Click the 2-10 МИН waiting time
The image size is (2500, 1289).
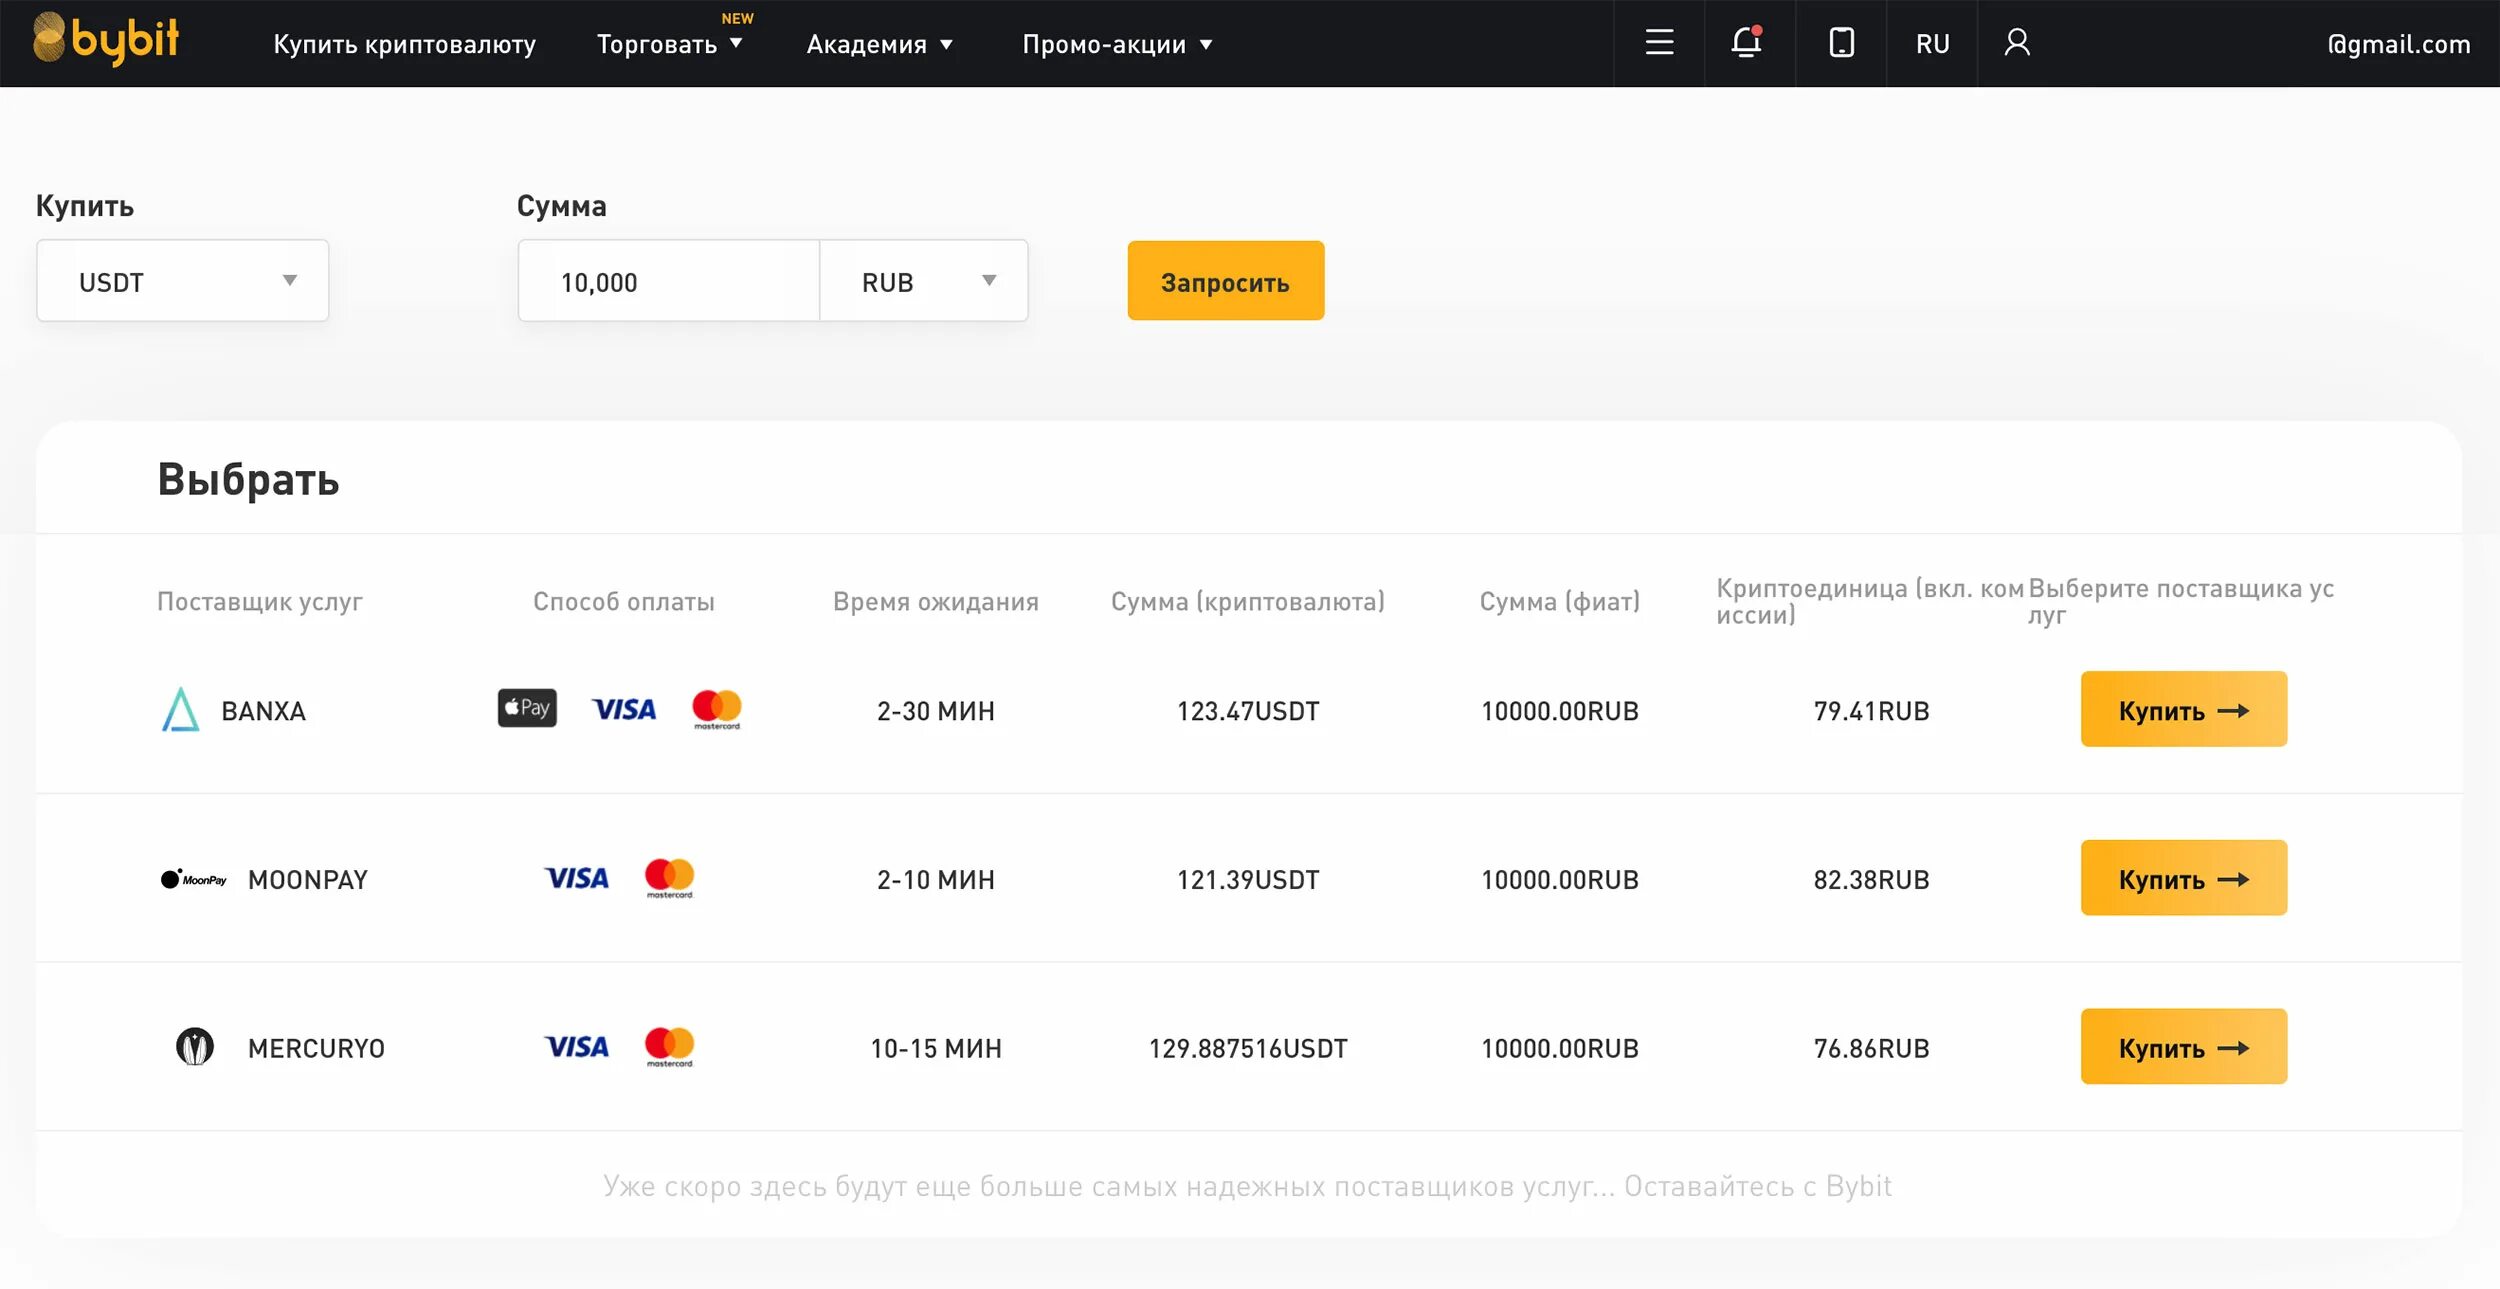coord(936,880)
